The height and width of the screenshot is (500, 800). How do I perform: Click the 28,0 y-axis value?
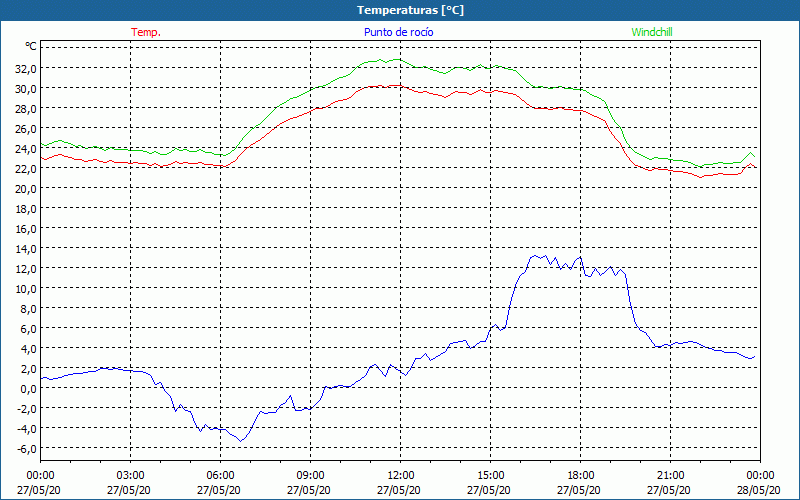[x=27, y=108]
